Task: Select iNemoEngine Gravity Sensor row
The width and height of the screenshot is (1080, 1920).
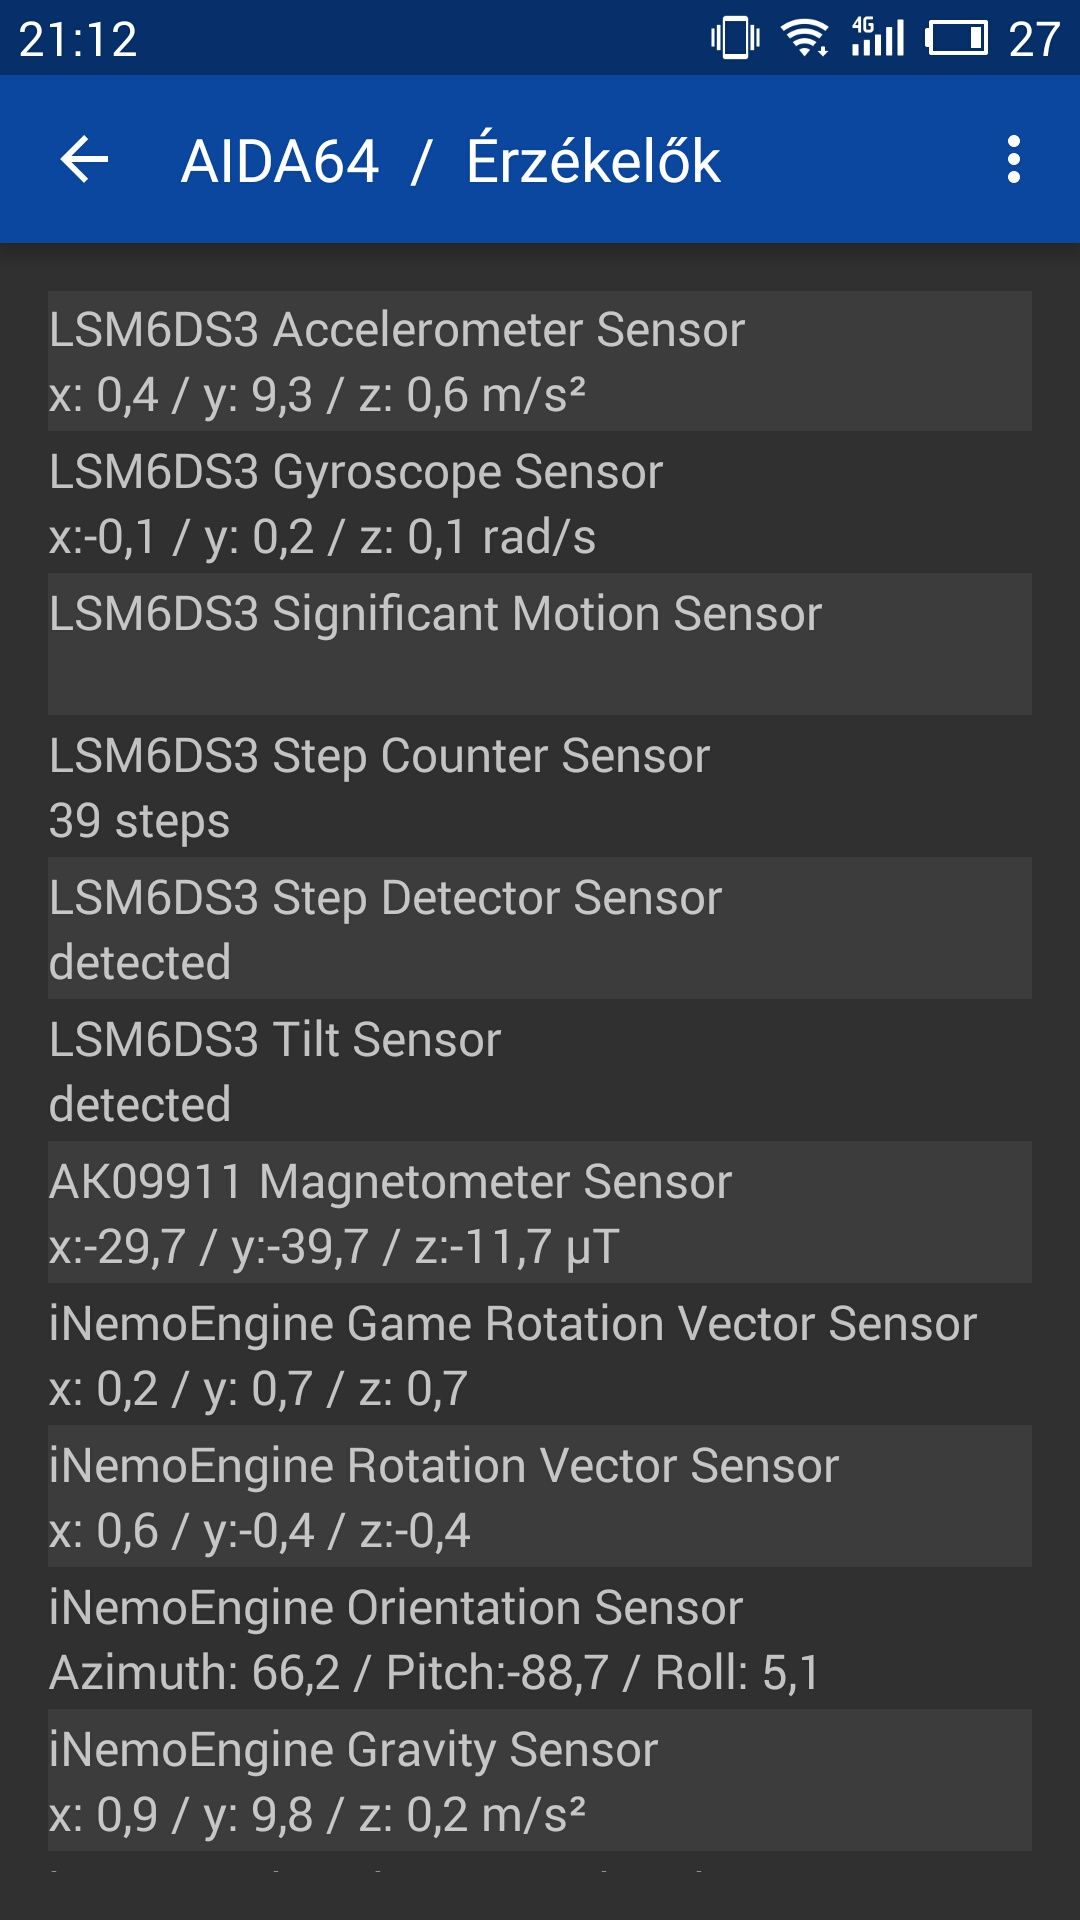Action: pos(540,1781)
